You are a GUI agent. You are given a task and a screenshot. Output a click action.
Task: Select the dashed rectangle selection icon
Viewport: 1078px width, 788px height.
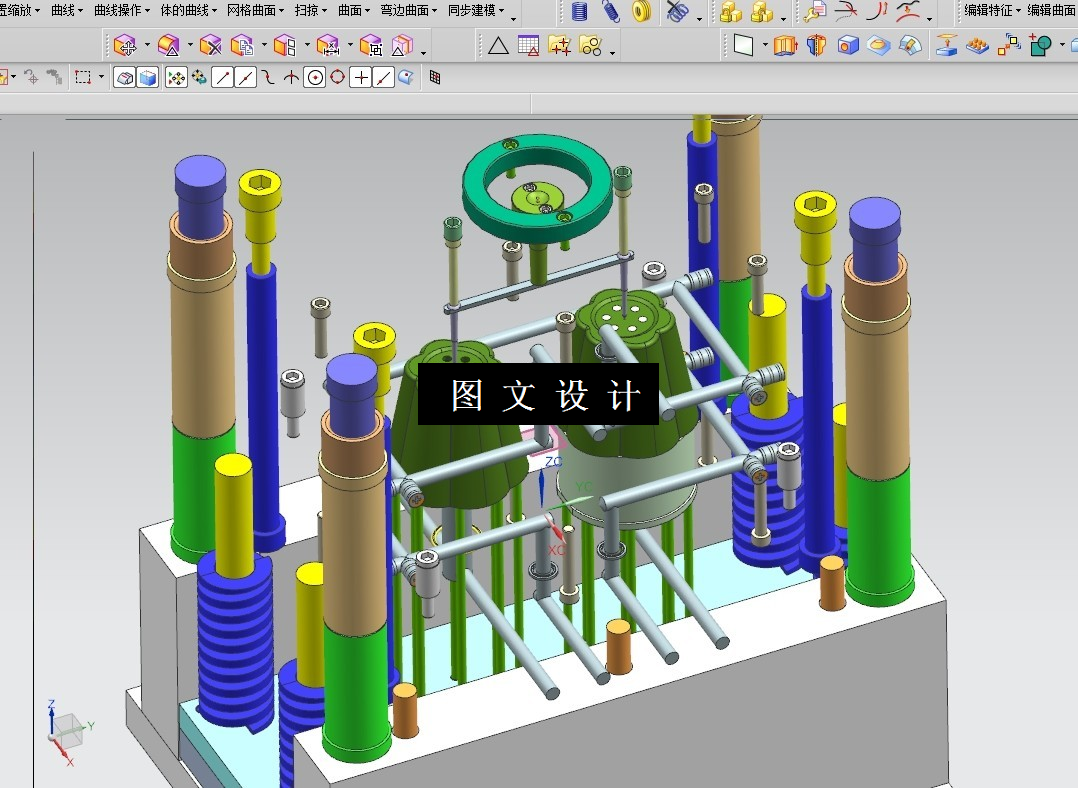click(82, 78)
